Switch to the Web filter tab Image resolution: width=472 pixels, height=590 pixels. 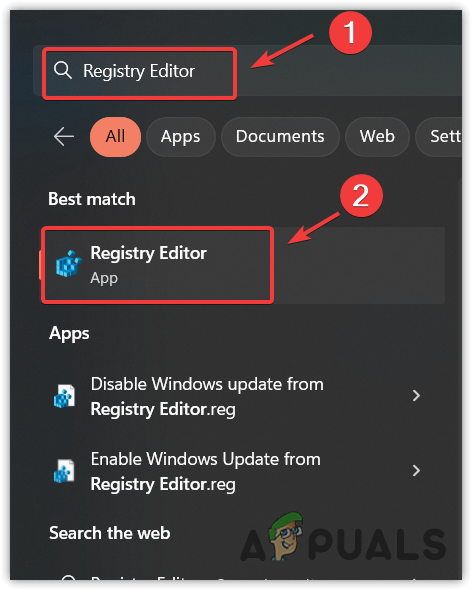pos(377,137)
